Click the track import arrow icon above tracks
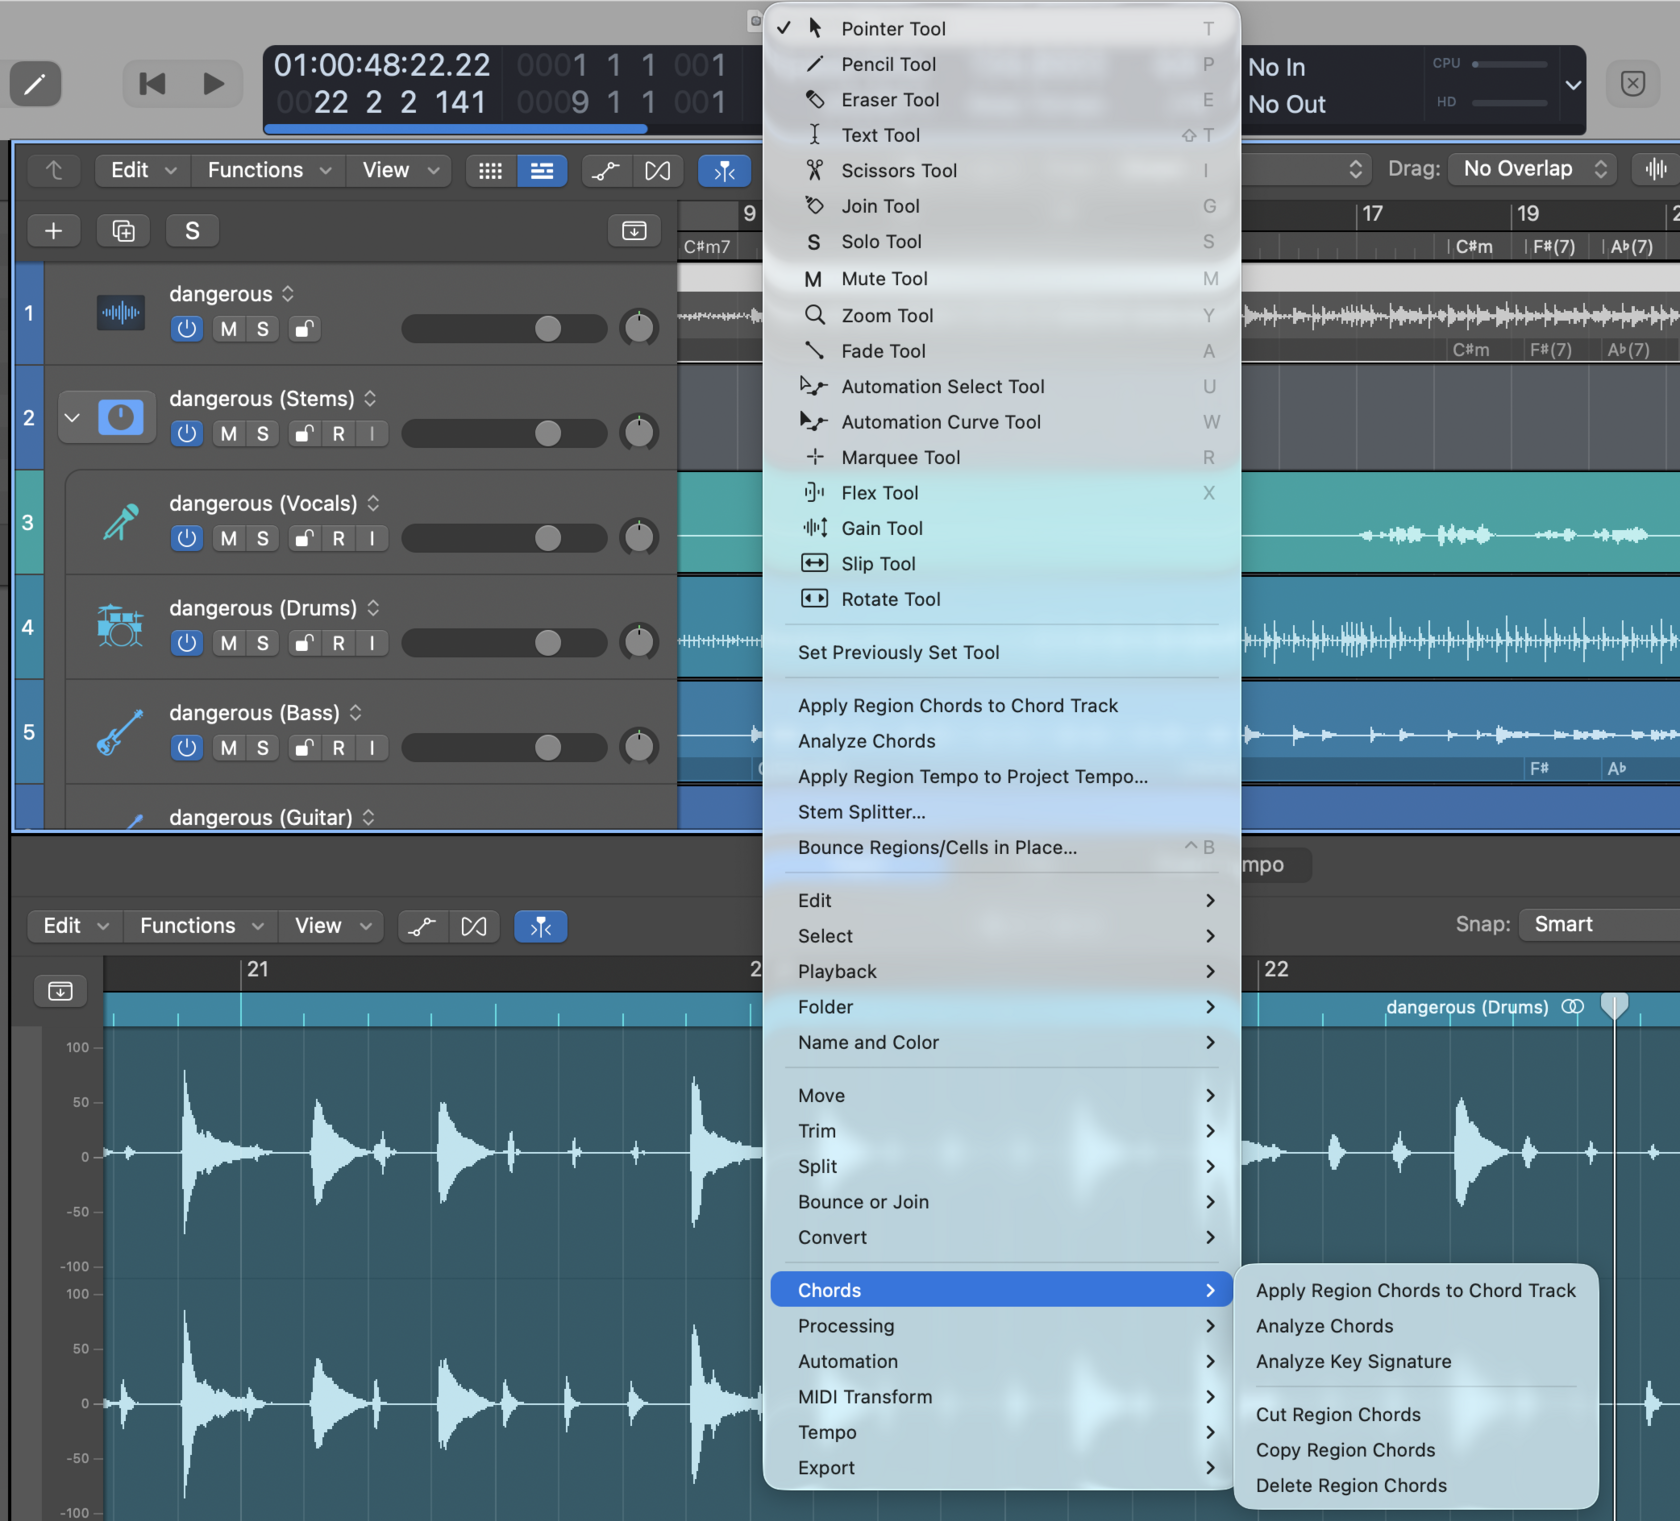 point(633,230)
